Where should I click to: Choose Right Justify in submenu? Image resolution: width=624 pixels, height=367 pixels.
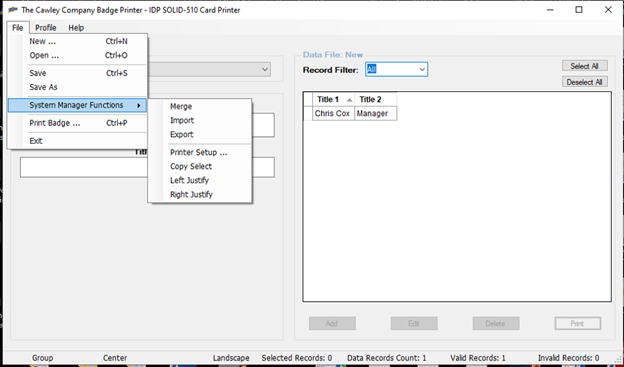(x=200, y=195)
